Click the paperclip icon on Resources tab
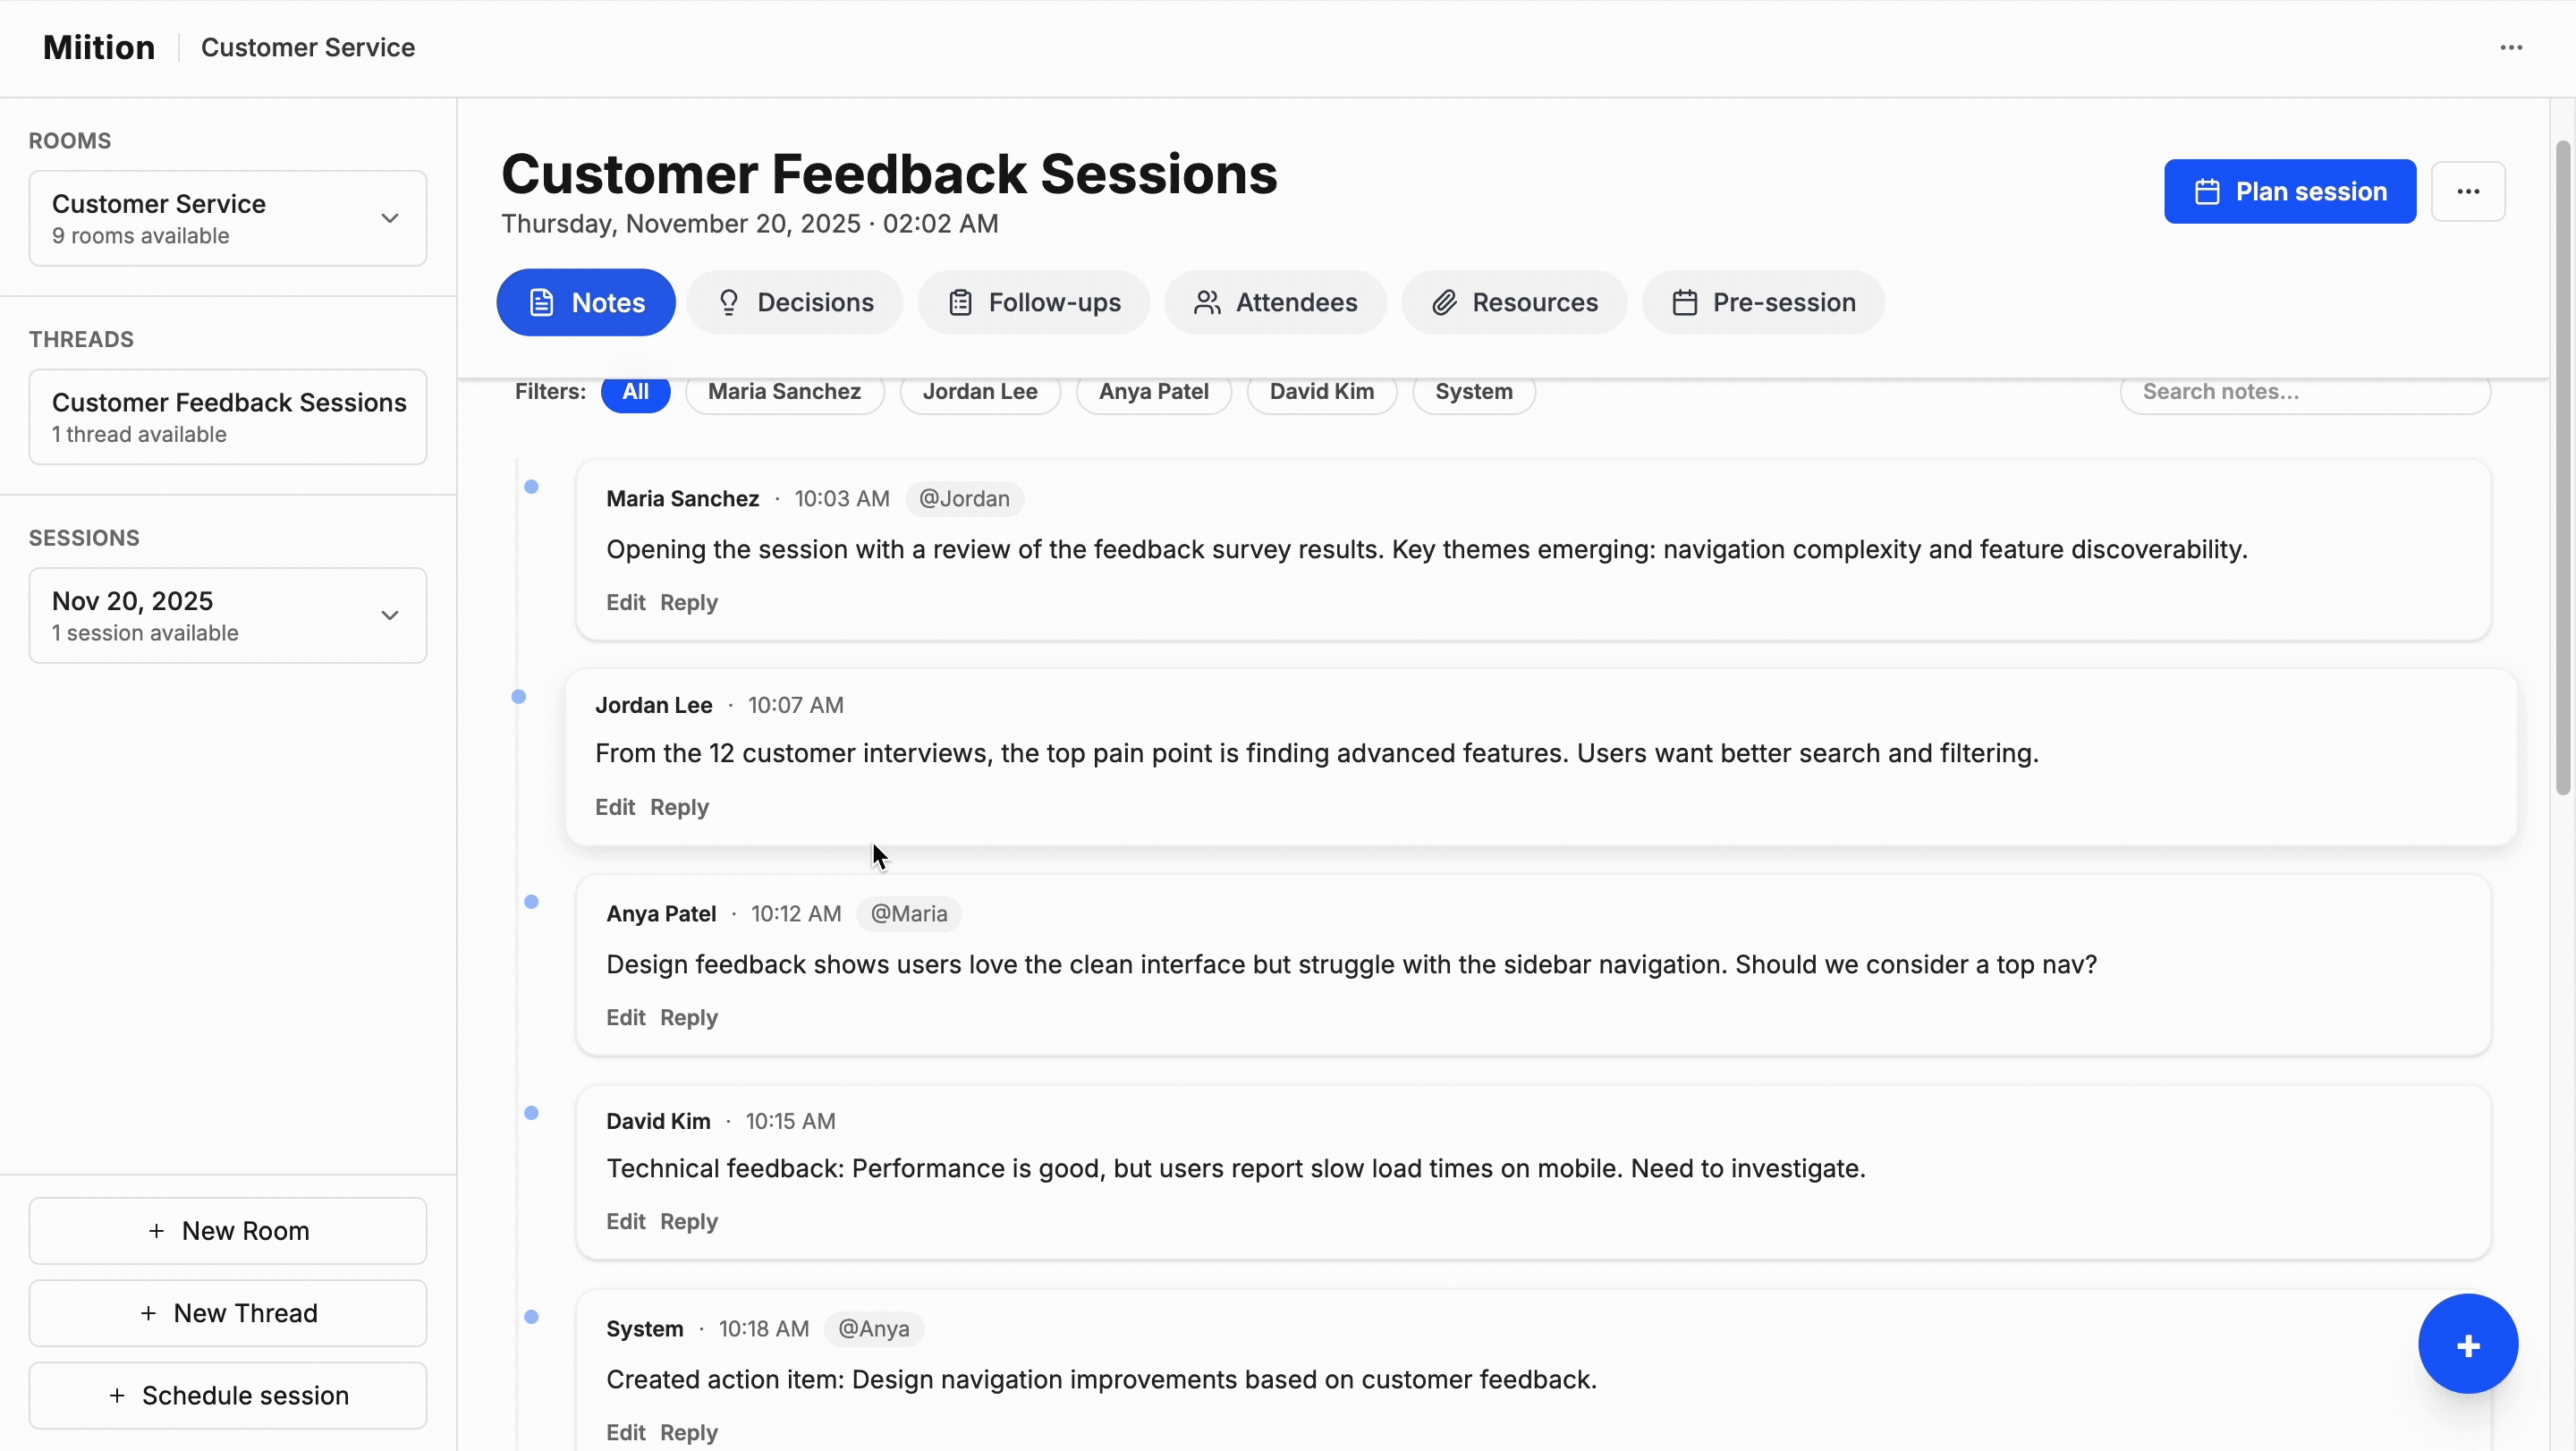The height and width of the screenshot is (1451, 2576). (1443, 302)
